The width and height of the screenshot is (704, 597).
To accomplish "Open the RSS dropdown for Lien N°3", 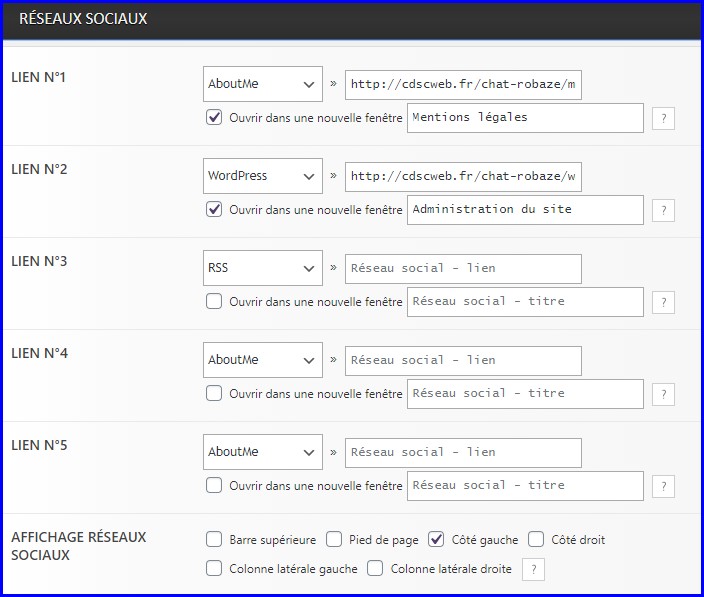I will click(x=262, y=268).
